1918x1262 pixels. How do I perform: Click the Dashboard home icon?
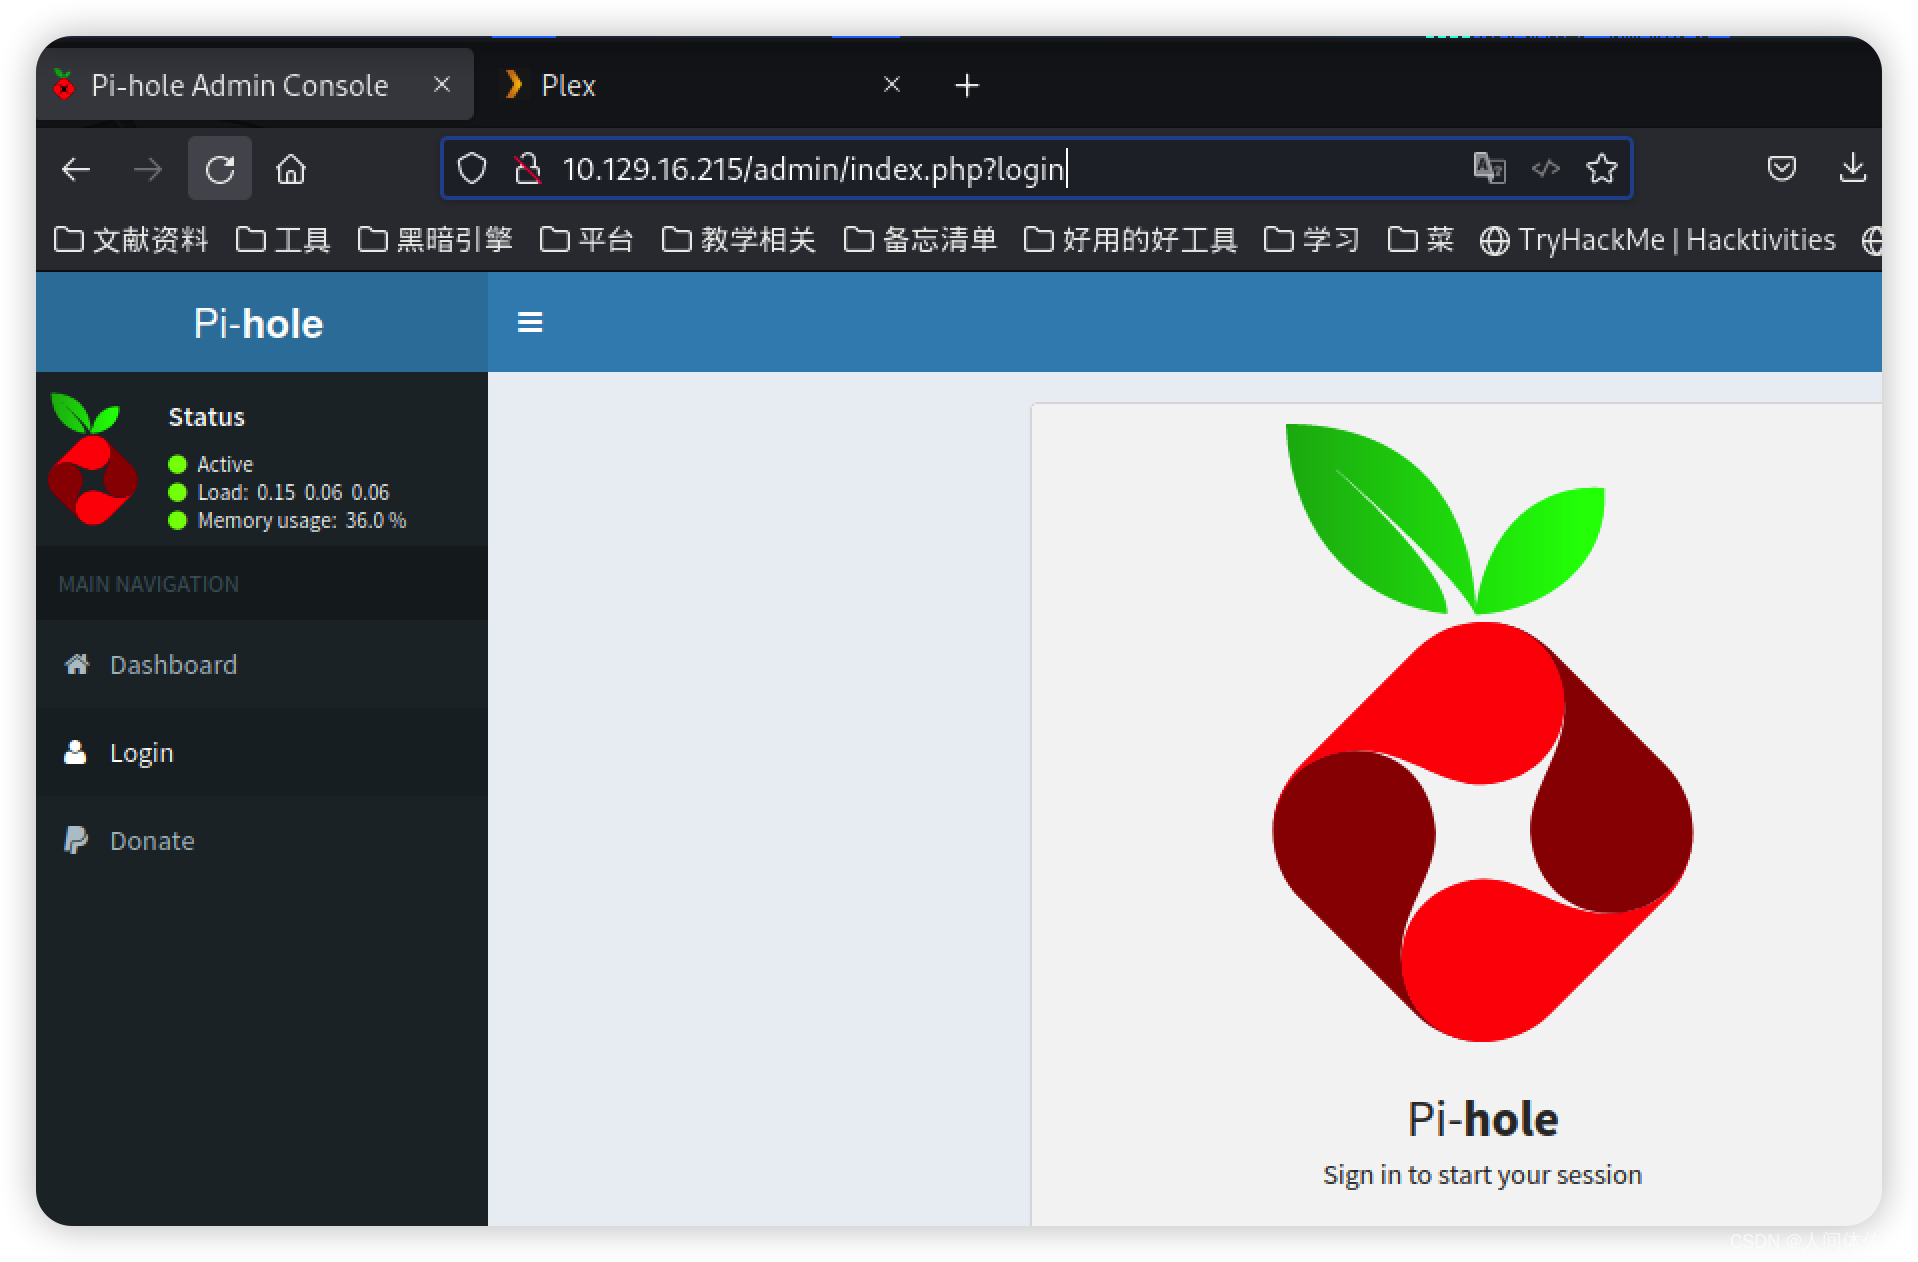tap(77, 664)
